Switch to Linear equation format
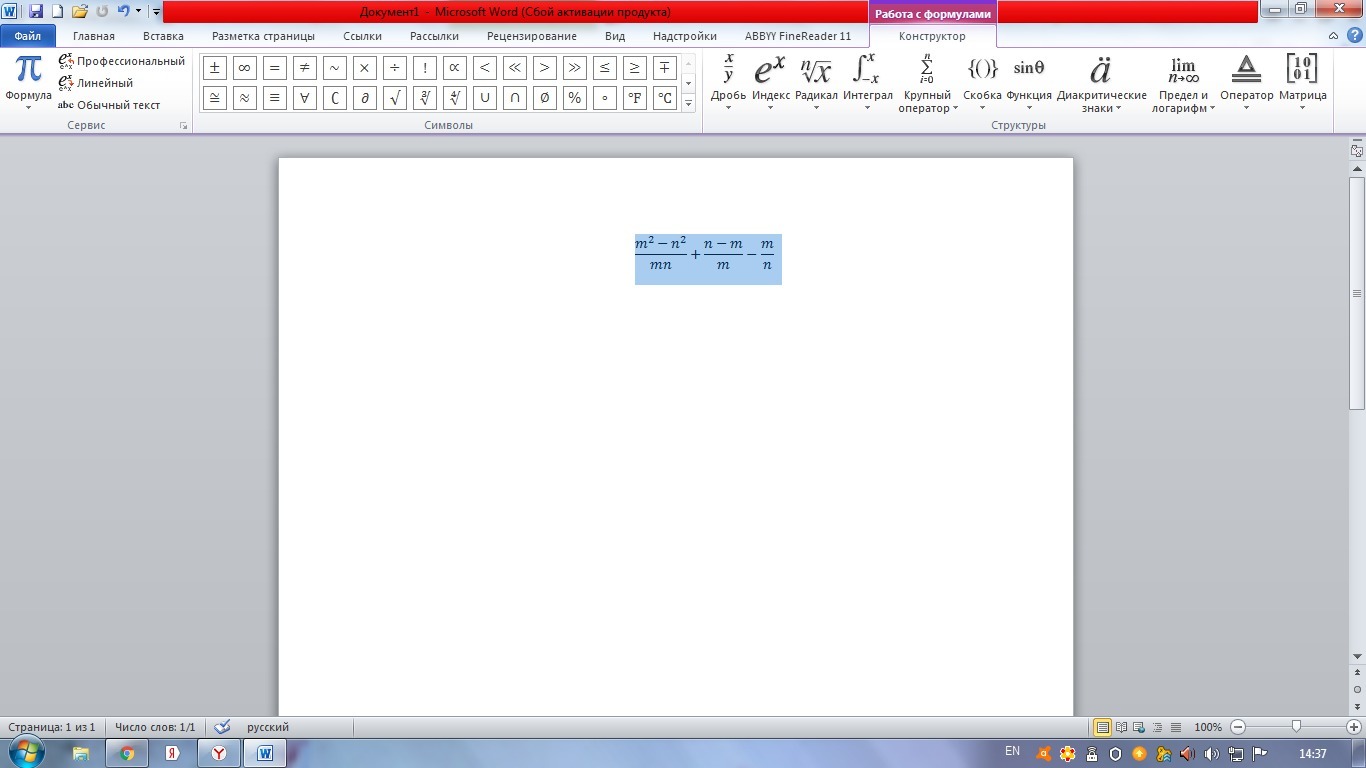 pos(96,83)
